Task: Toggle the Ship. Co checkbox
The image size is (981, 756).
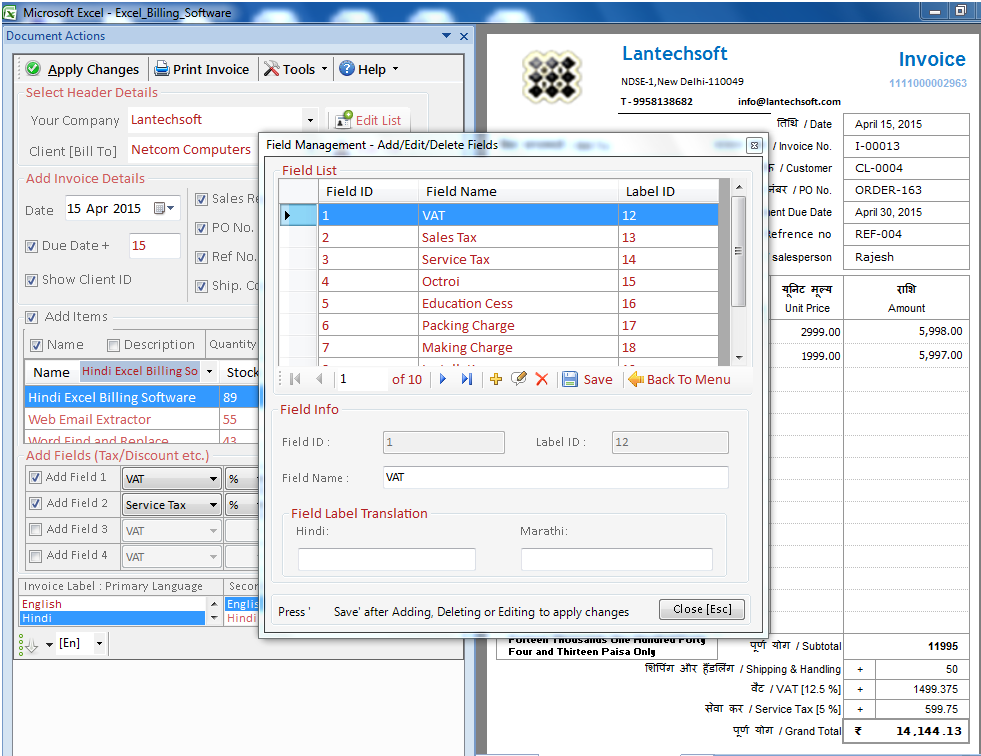Action: [x=201, y=287]
